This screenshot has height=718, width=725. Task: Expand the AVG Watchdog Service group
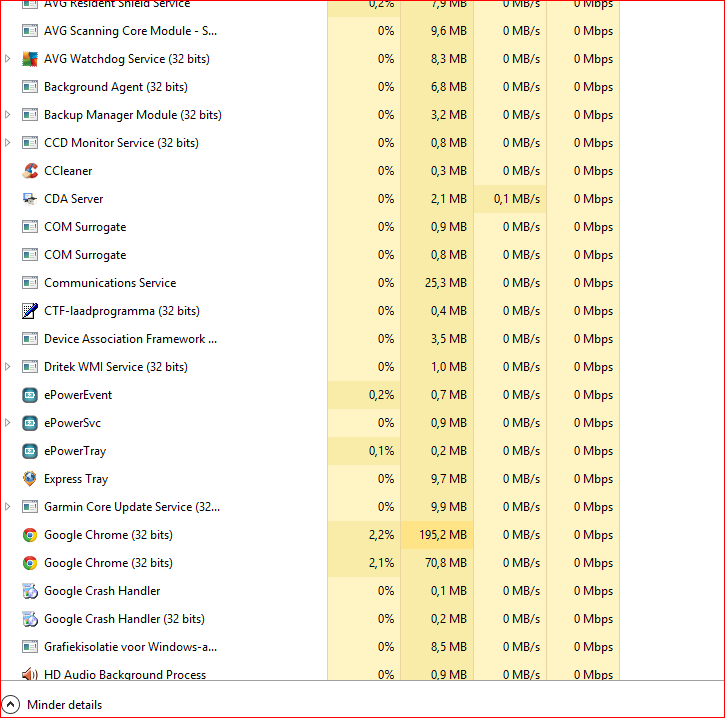click(x=7, y=59)
